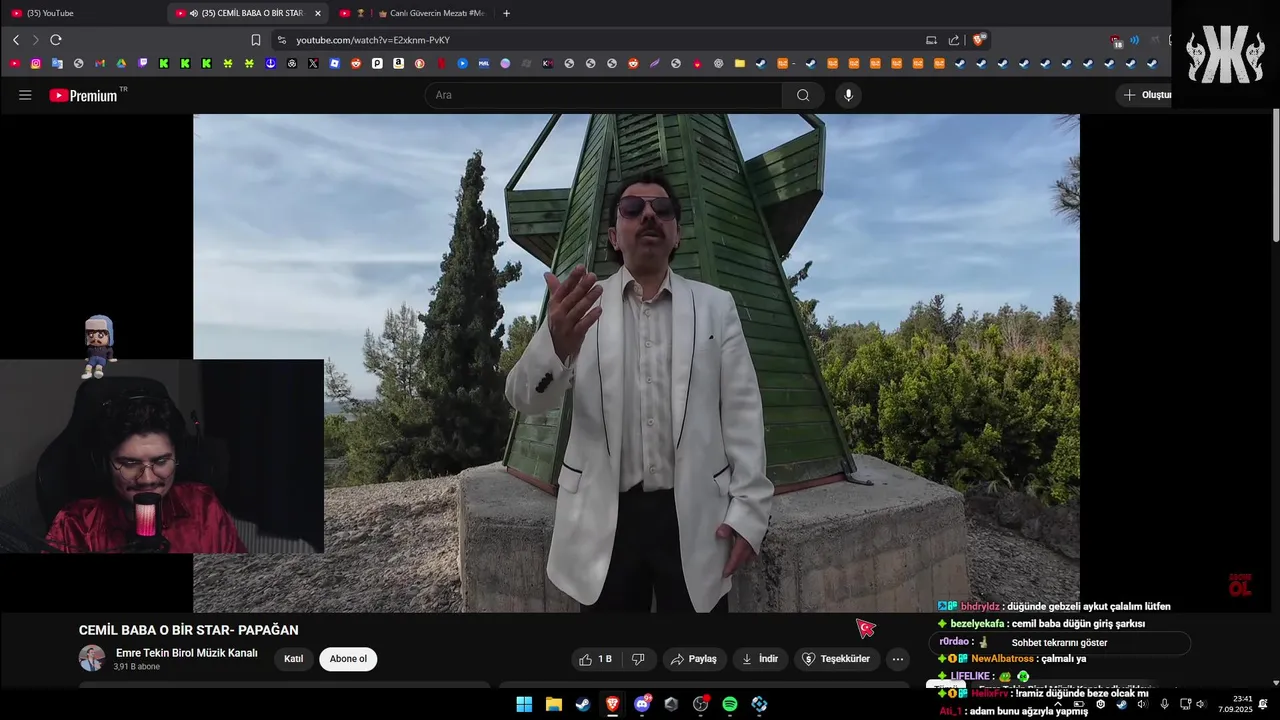Image resolution: width=1280 pixels, height=720 pixels.
Task: Click share icon in address bar
Action: tap(954, 40)
